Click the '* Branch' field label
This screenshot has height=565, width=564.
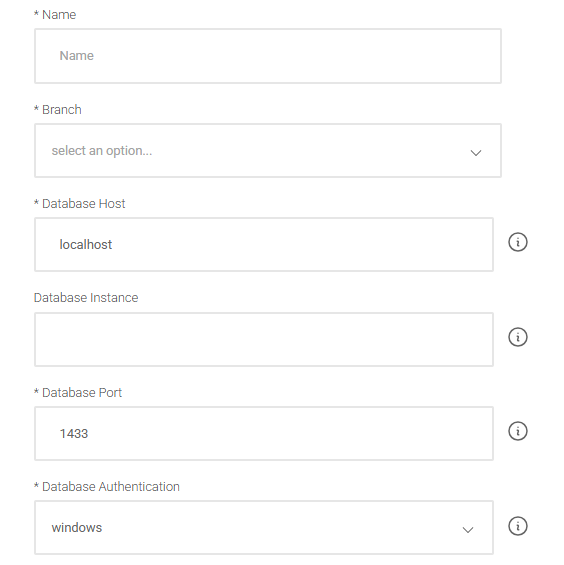point(58,110)
